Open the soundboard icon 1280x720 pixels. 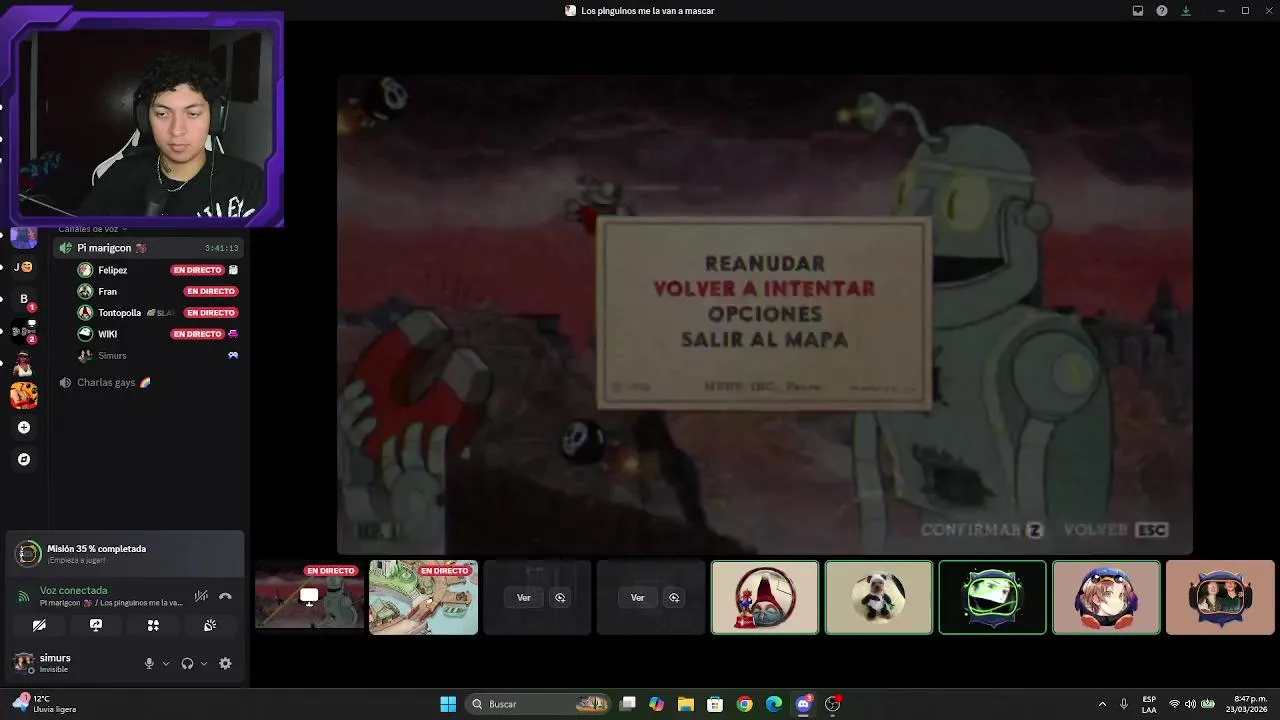click(210, 625)
